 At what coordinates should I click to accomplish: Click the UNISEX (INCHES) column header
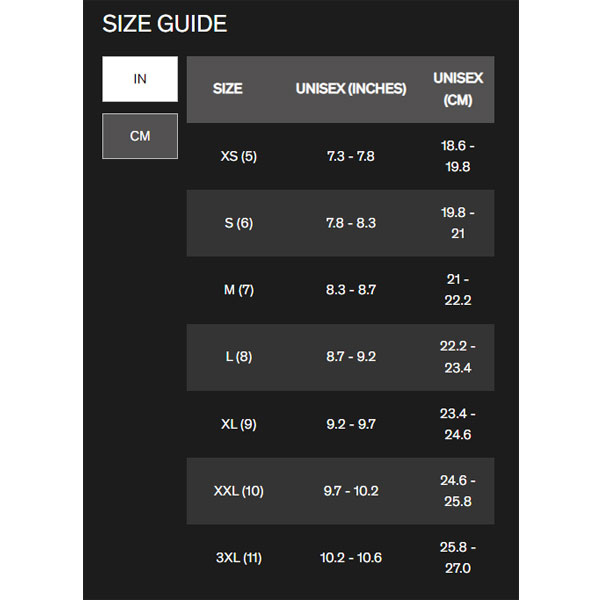pos(351,89)
